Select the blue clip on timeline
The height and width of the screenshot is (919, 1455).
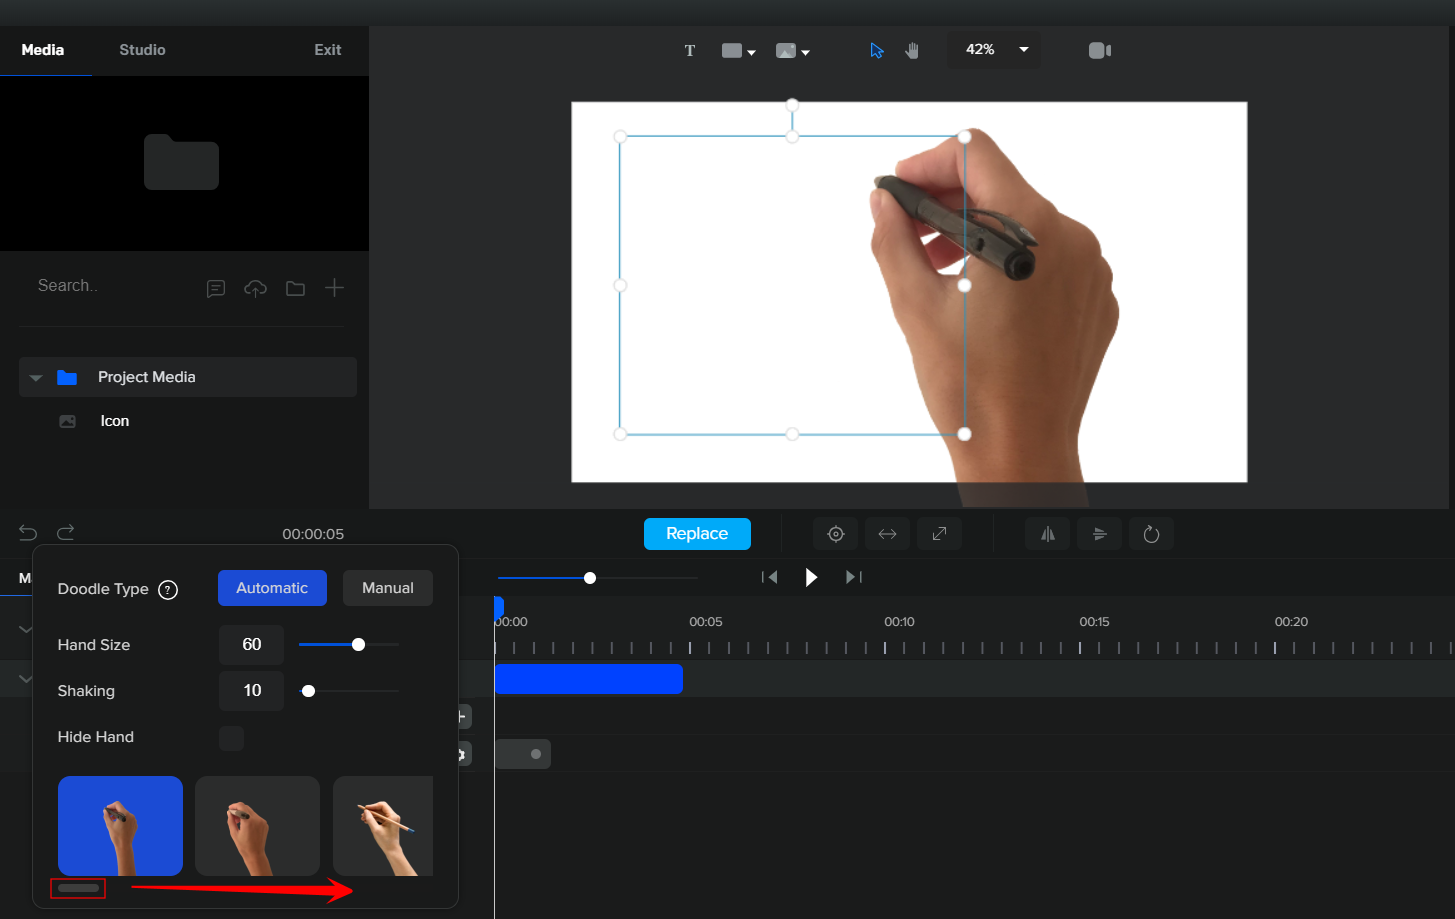point(589,679)
